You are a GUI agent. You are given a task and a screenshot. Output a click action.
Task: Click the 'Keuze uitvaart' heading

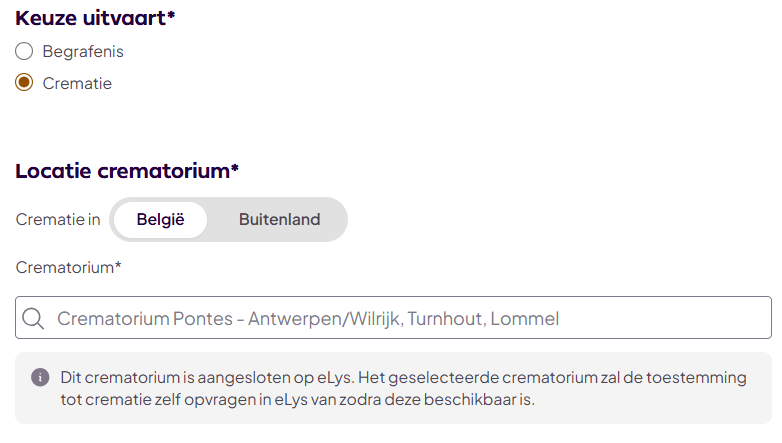tap(89, 17)
